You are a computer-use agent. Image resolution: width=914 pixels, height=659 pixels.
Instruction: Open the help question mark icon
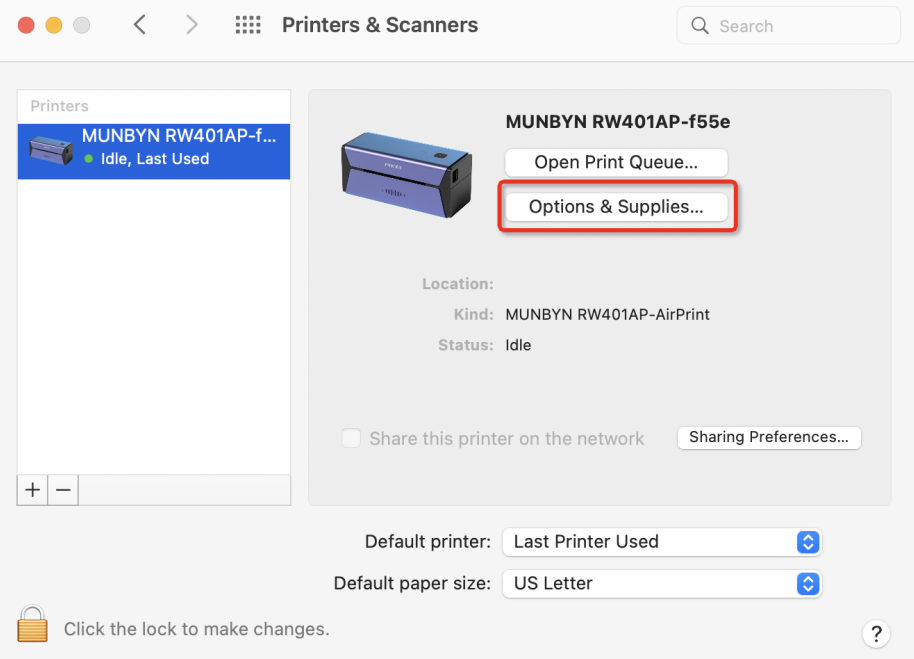(x=876, y=634)
